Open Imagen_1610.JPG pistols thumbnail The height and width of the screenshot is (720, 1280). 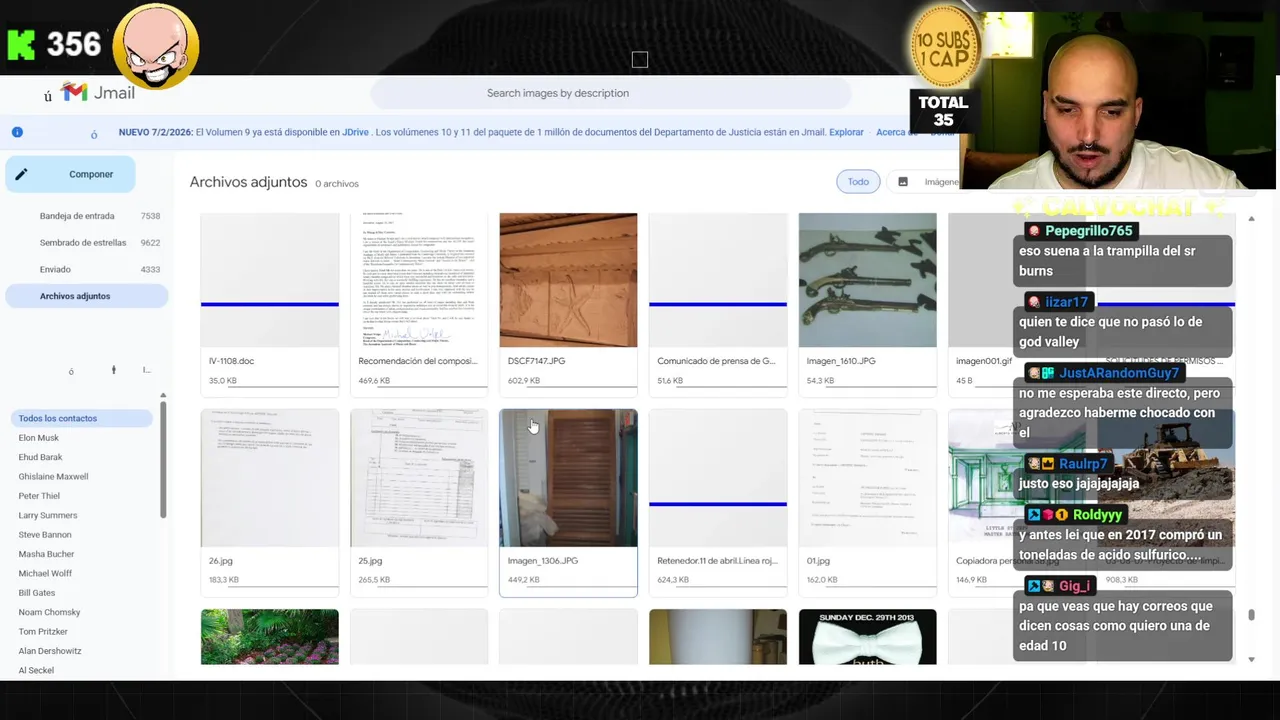point(867,280)
